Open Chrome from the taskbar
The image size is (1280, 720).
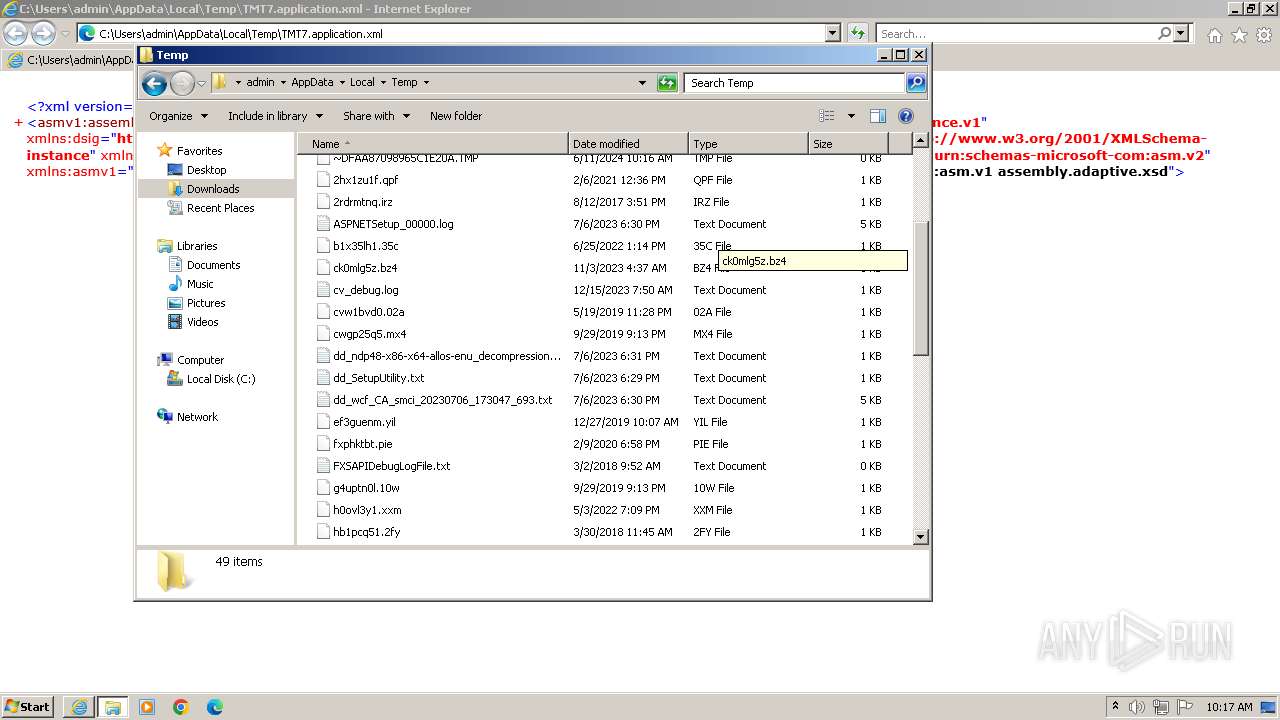(x=181, y=707)
